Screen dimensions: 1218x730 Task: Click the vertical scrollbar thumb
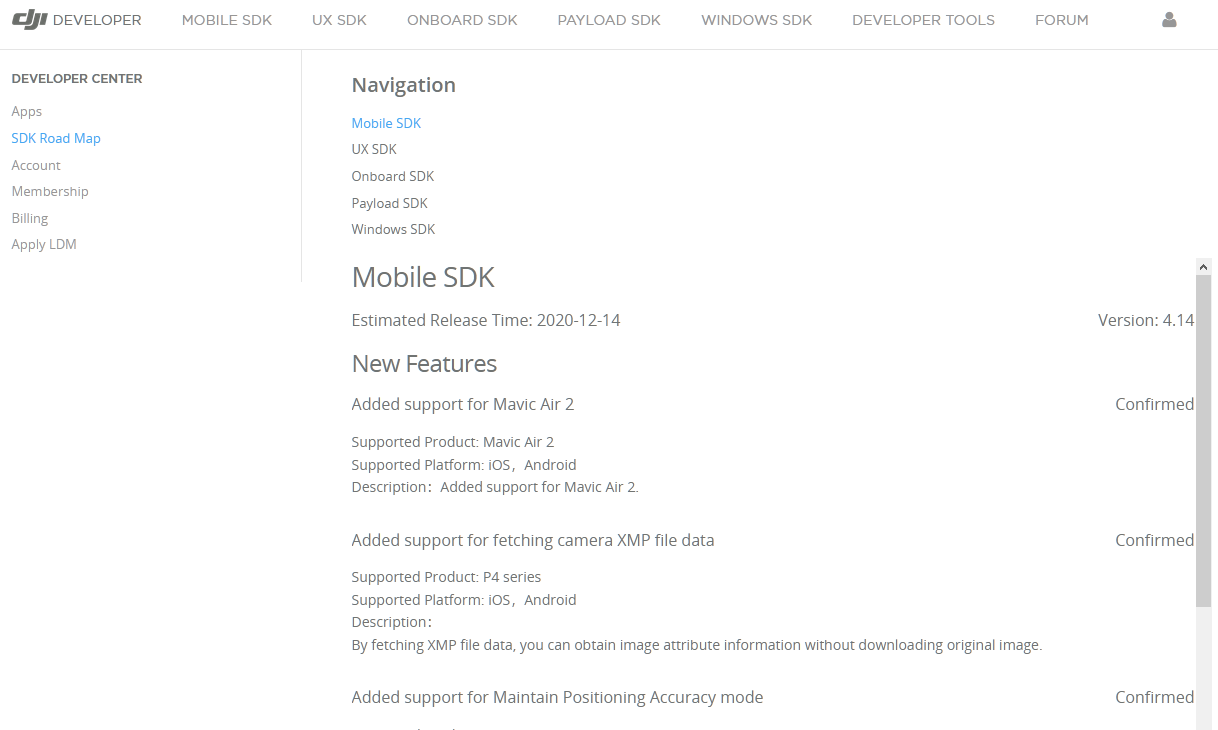(1204, 441)
